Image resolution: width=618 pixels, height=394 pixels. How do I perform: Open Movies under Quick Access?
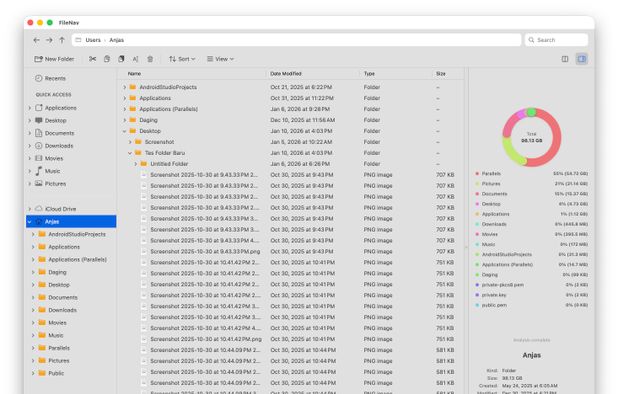tap(49, 158)
